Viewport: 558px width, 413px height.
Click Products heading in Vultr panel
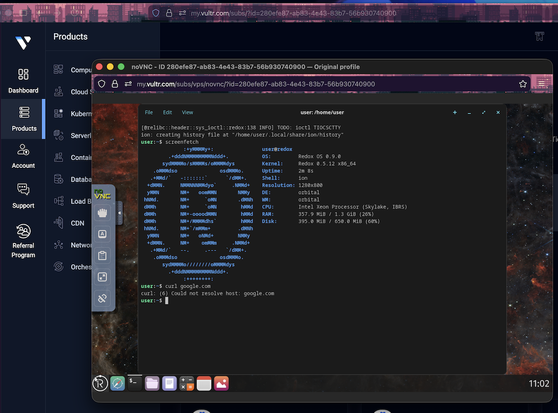[x=70, y=37]
